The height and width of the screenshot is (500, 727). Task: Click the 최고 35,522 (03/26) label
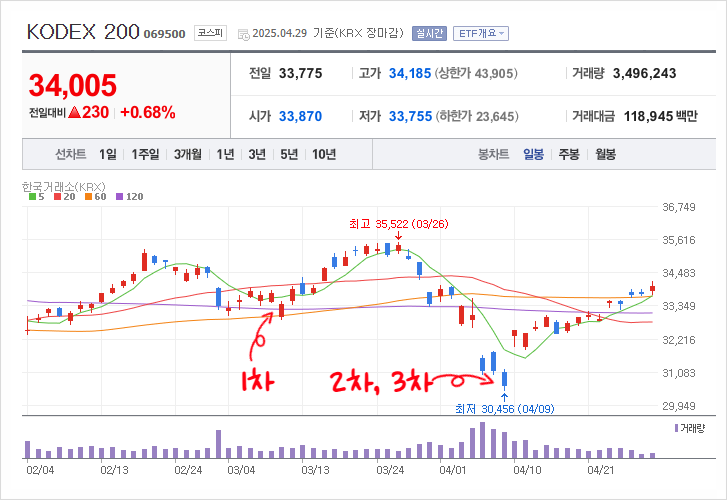399,224
